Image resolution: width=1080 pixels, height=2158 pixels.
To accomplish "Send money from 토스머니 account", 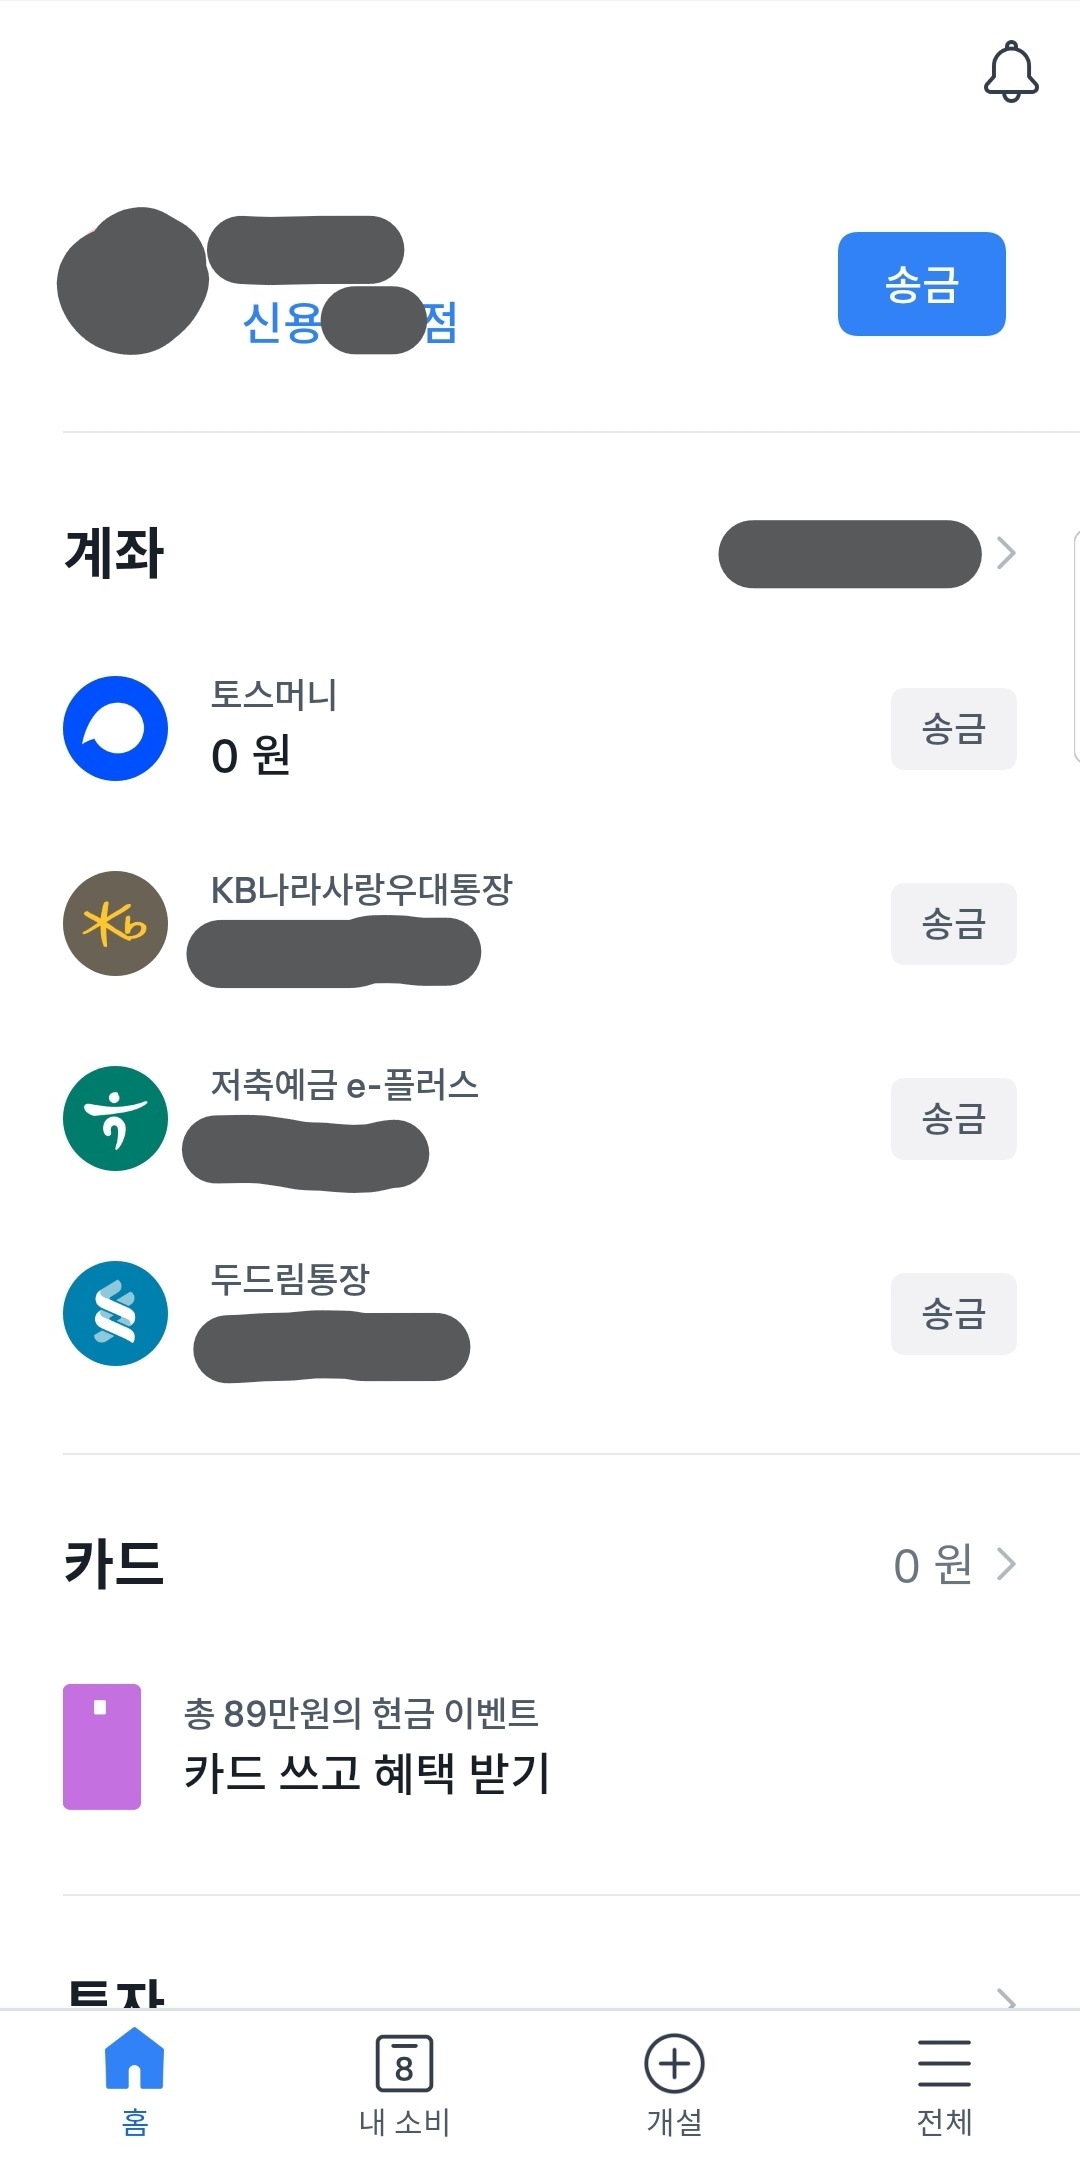I will [954, 729].
